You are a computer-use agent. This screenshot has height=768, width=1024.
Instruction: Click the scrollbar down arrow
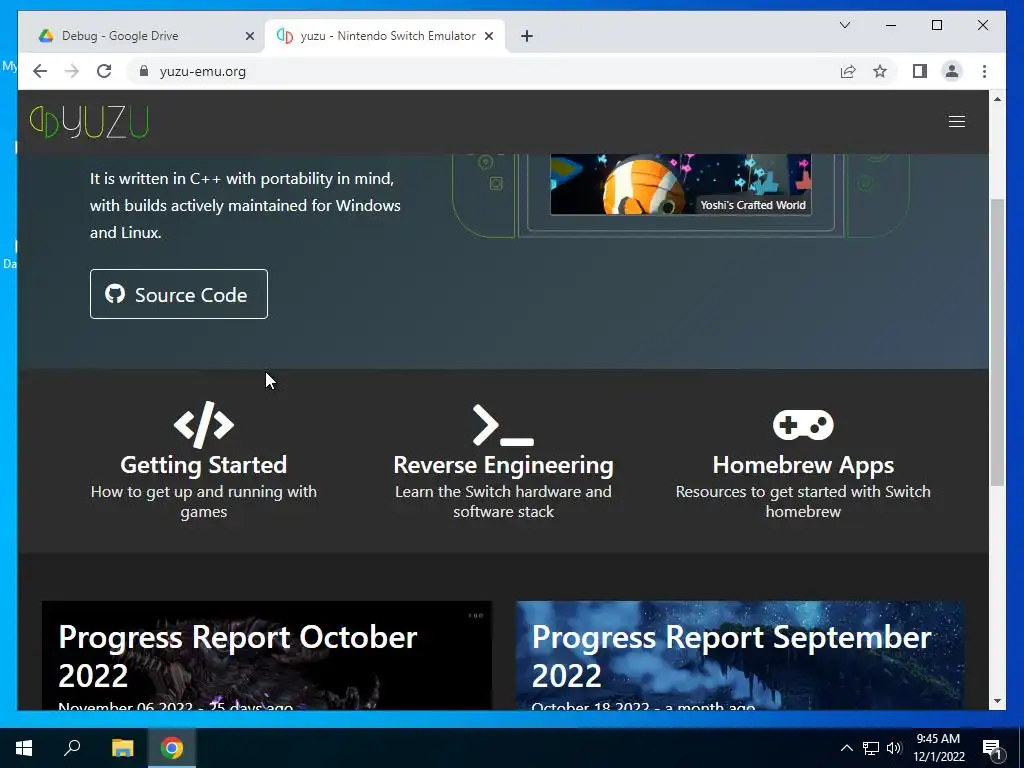point(997,701)
